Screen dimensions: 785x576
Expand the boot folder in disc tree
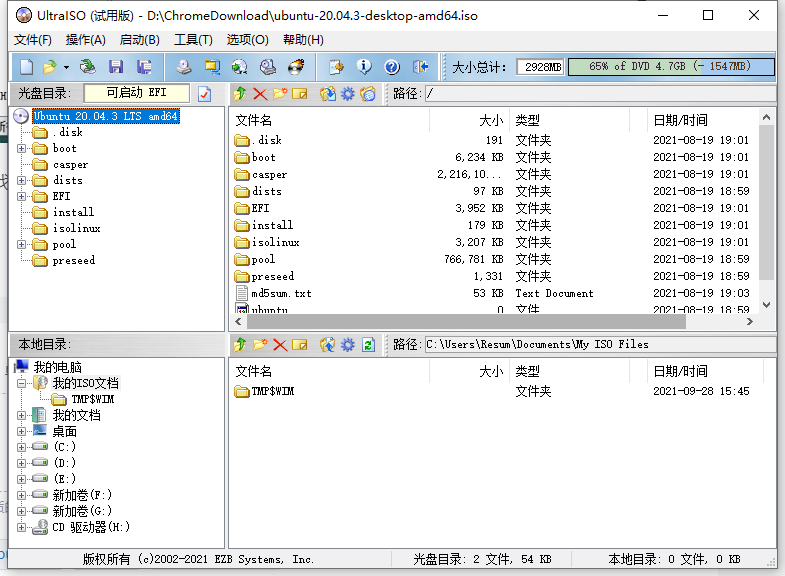tap(21, 148)
